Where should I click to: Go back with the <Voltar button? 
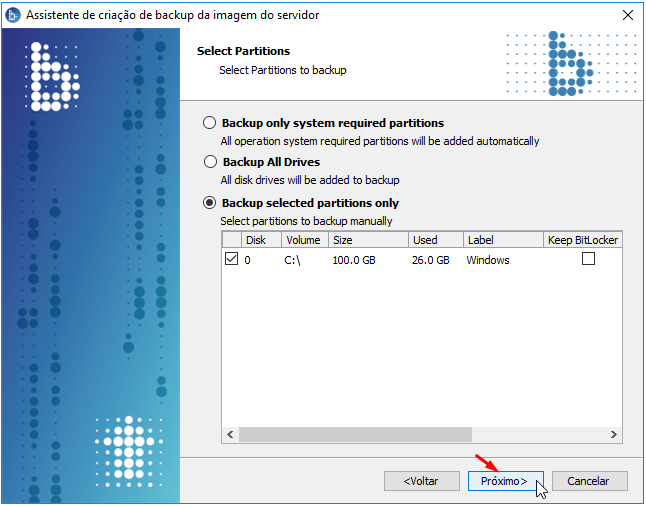click(421, 481)
